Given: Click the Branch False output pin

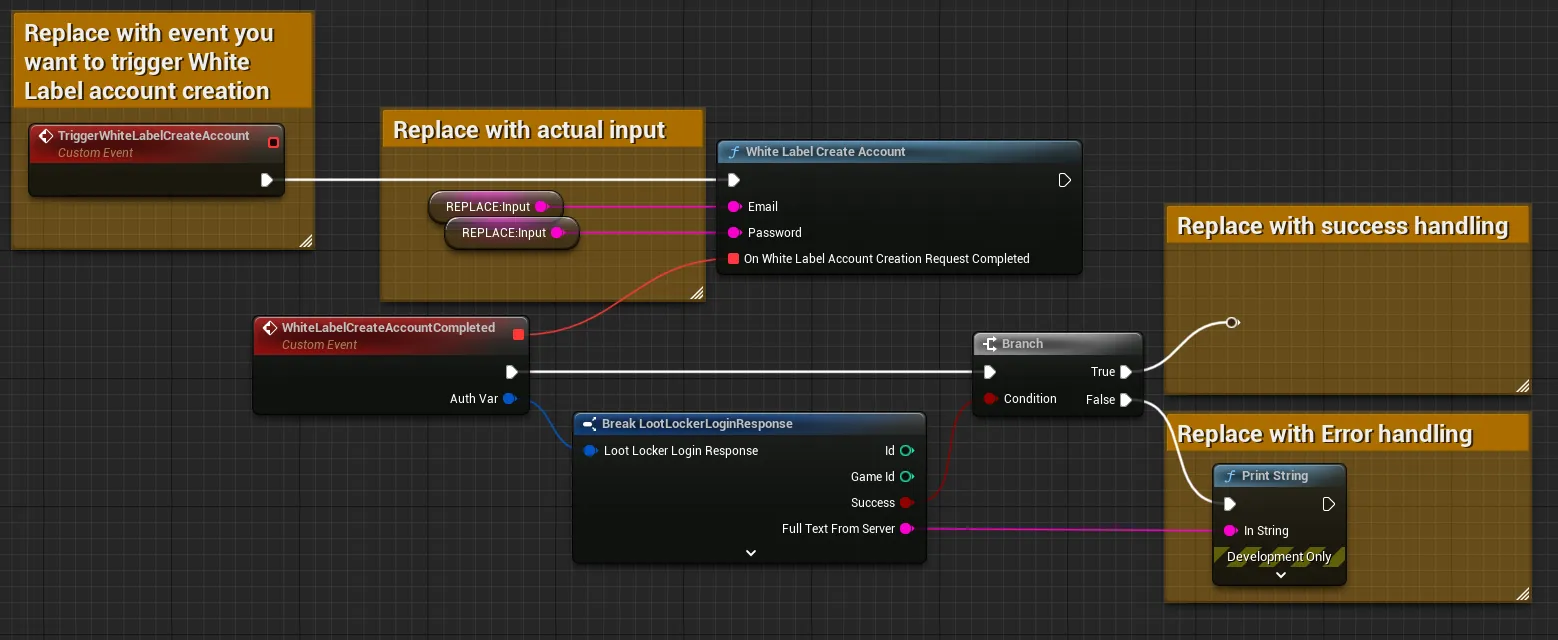Looking at the screenshot, I should 1126,400.
